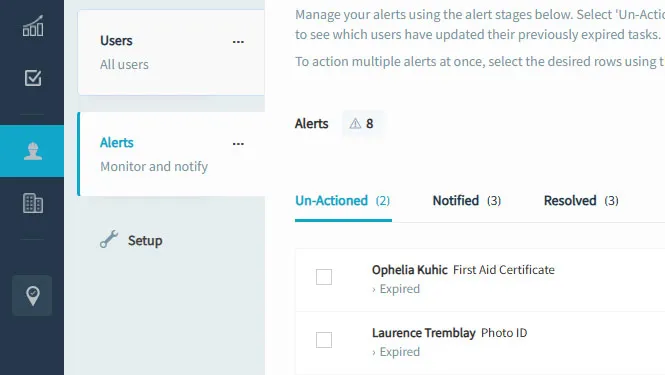The width and height of the screenshot is (665, 375).
Task: Tick the checkbox for Laurence Tremblay
Action: pyautogui.click(x=324, y=340)
